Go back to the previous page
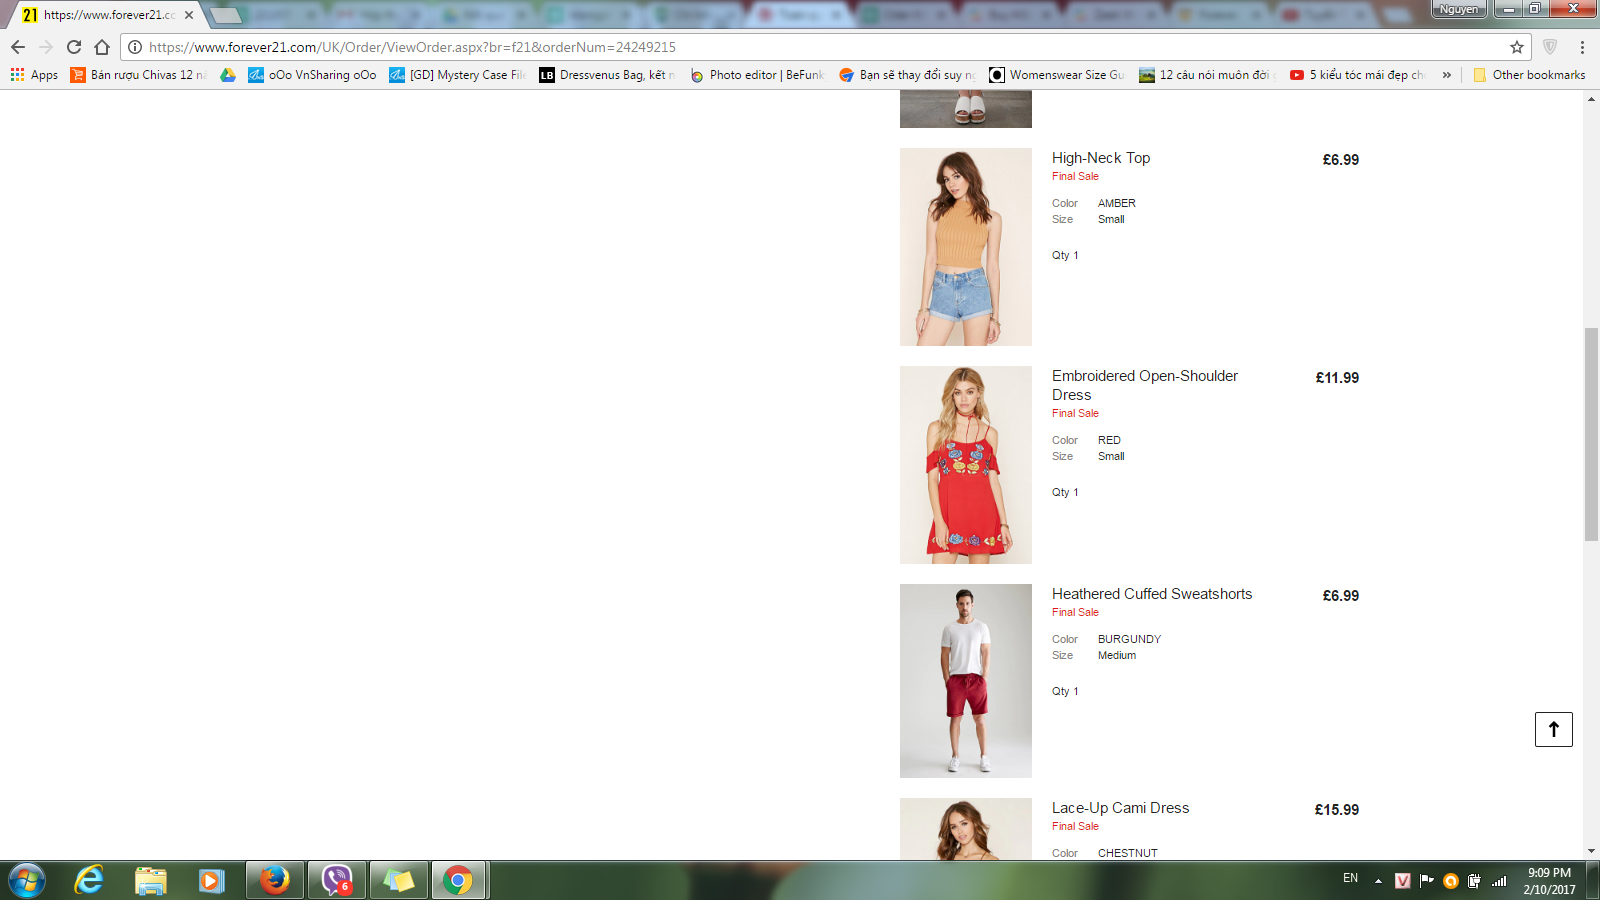The image size is (1600, 900). (18, 47)
